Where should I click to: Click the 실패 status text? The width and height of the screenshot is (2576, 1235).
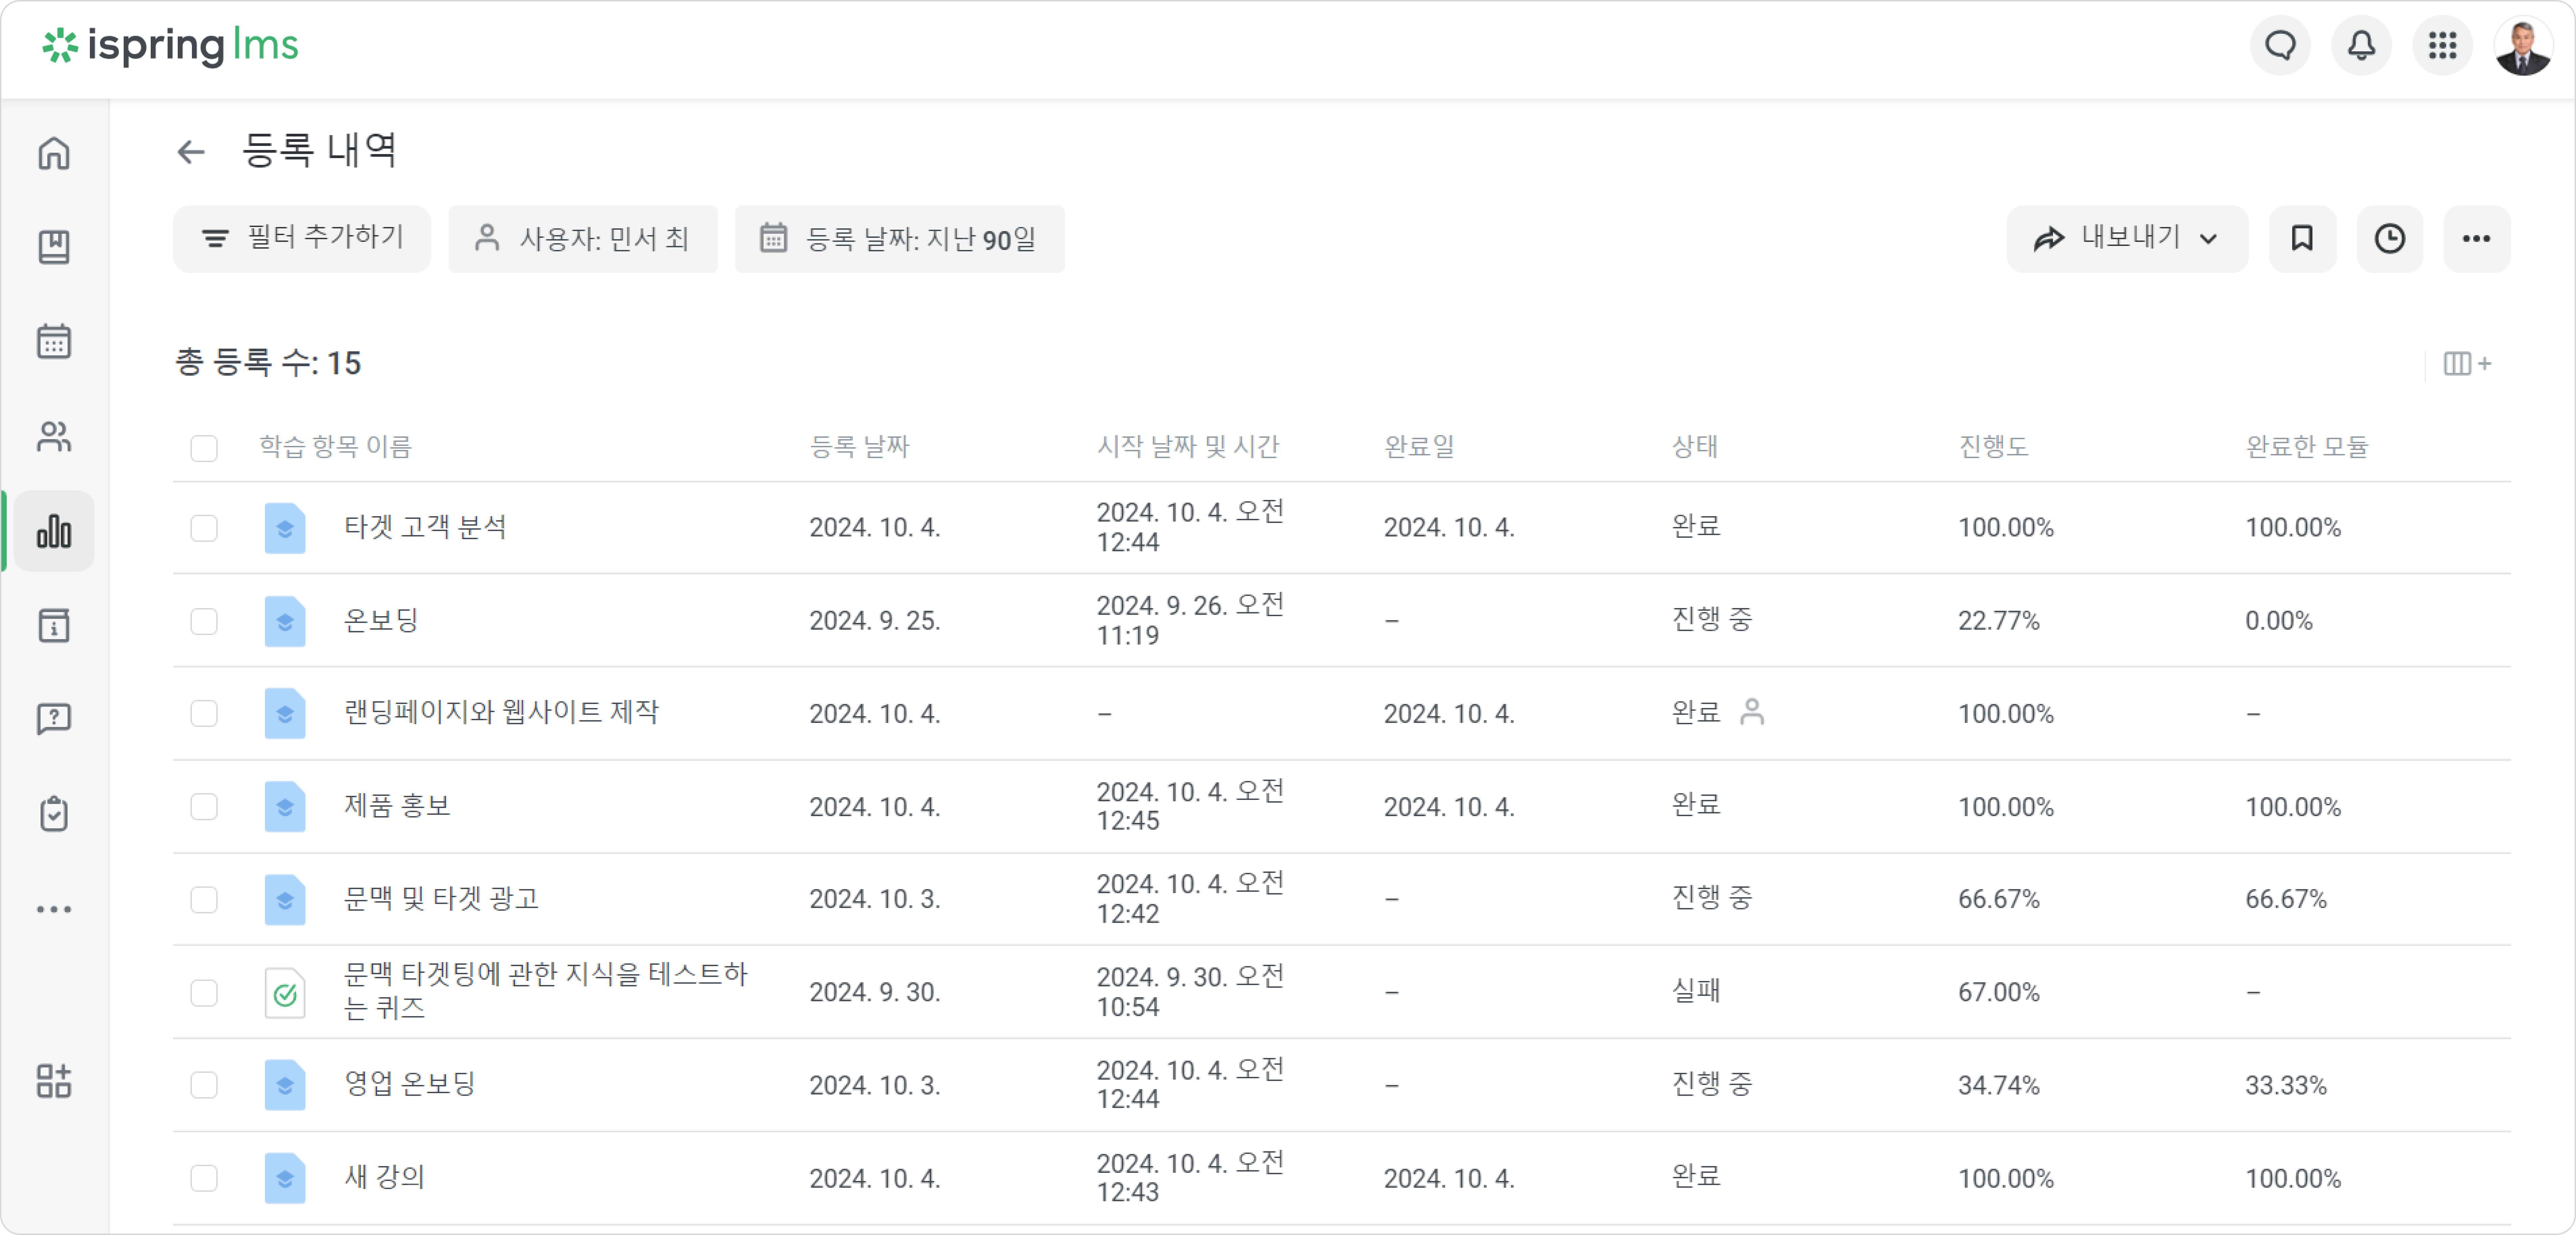click(1696, 991)
